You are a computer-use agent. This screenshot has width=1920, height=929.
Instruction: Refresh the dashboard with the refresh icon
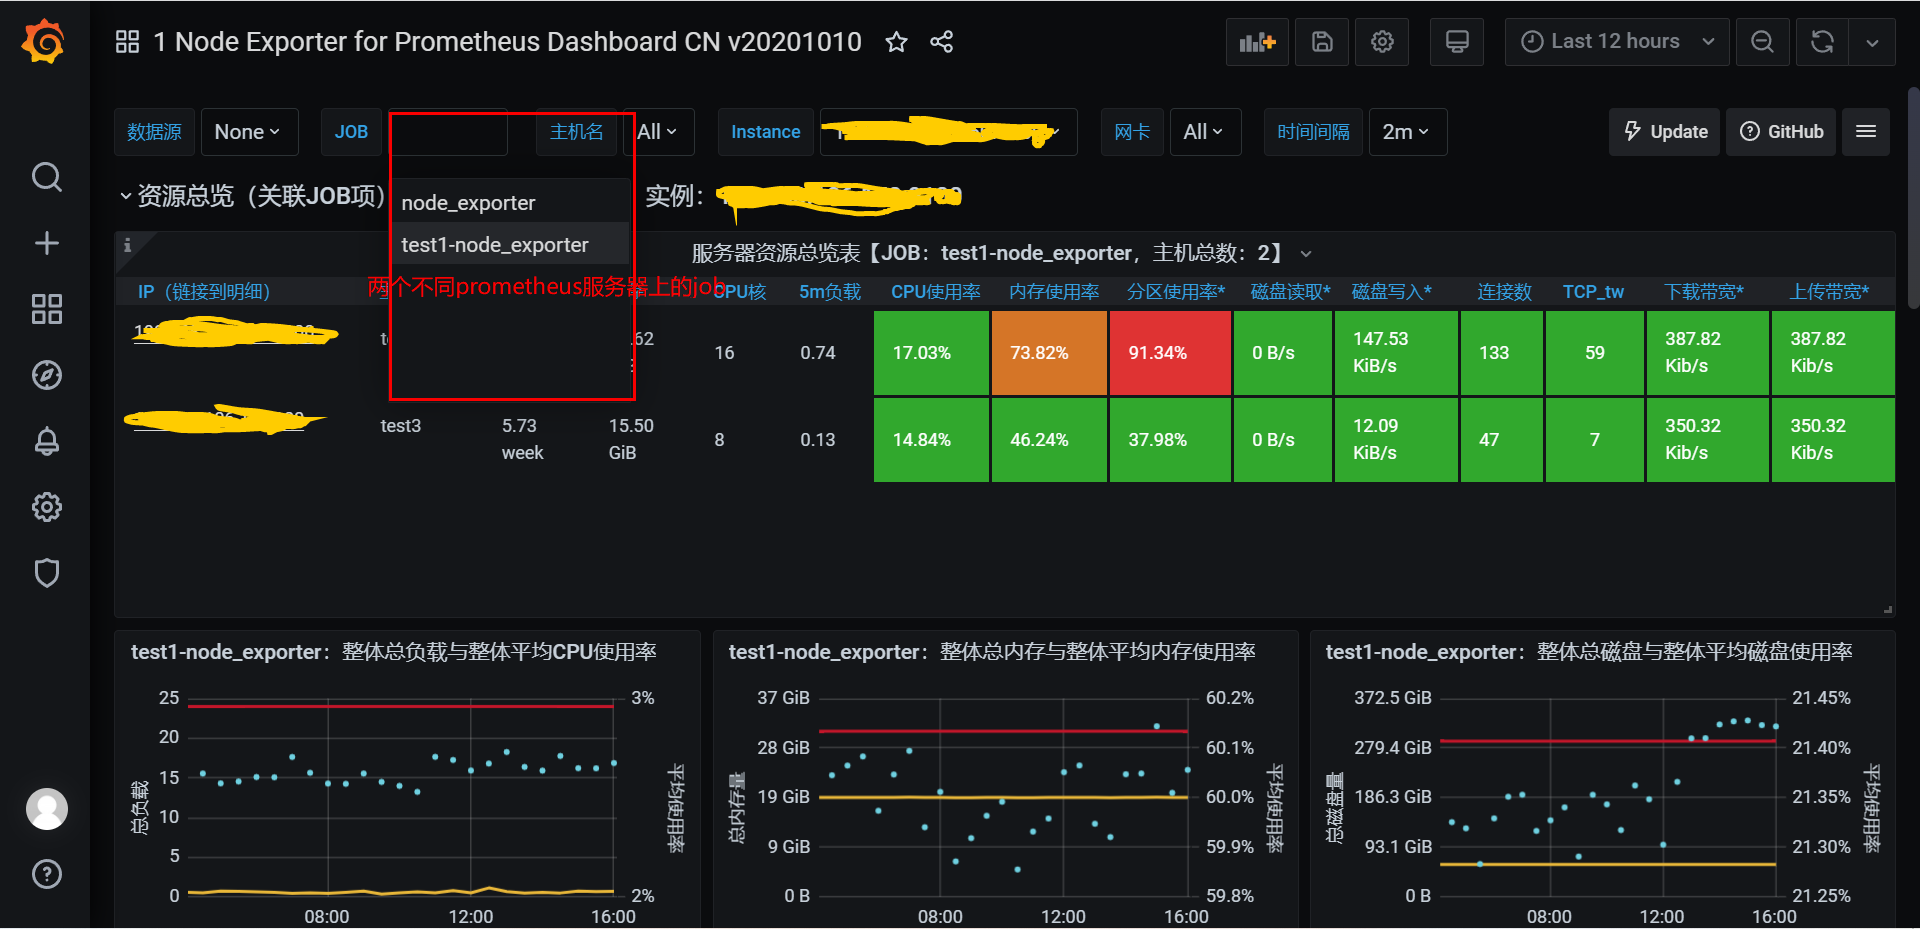[x=1822, y=41]
